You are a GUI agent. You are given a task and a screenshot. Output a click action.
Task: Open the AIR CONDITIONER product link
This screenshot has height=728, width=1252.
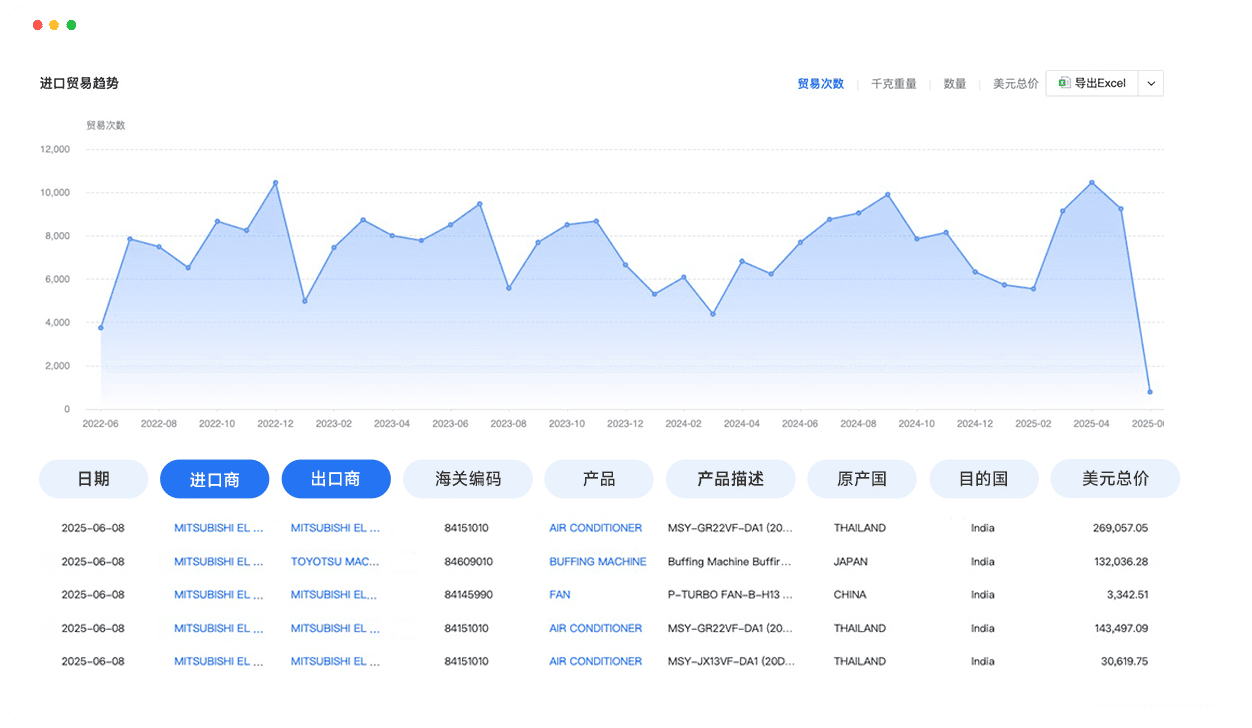coord(595,527)
